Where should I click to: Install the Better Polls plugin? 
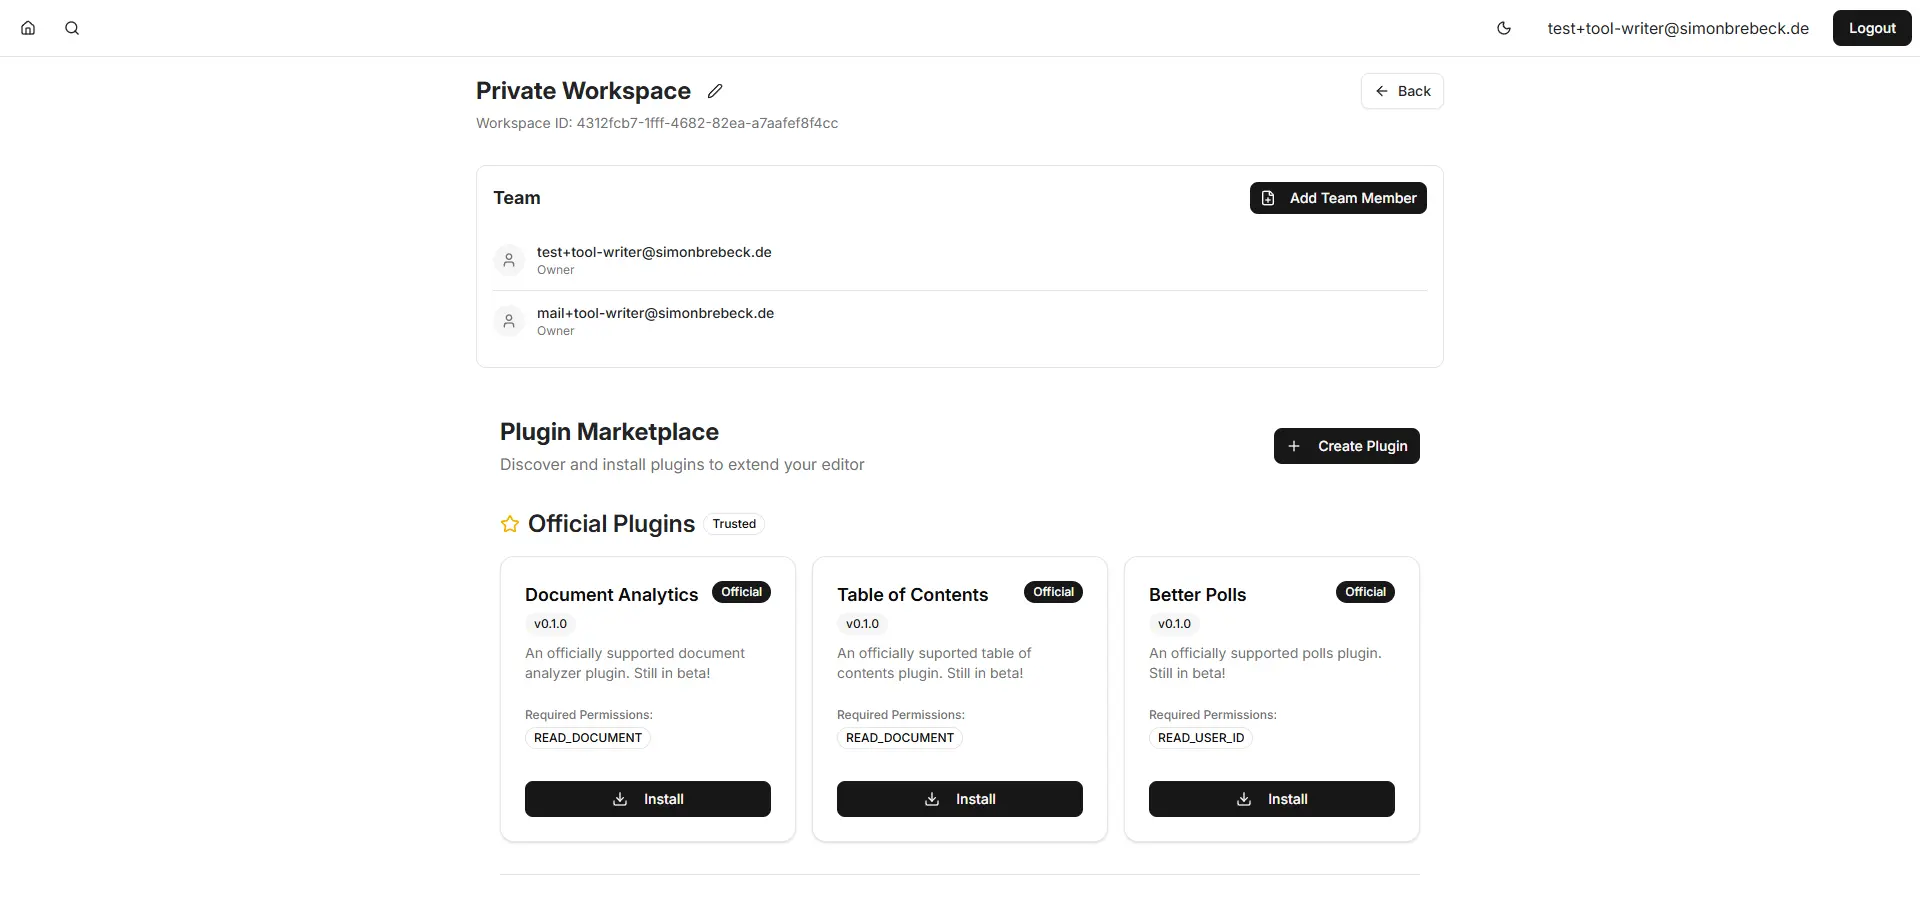click(1271, 799)
